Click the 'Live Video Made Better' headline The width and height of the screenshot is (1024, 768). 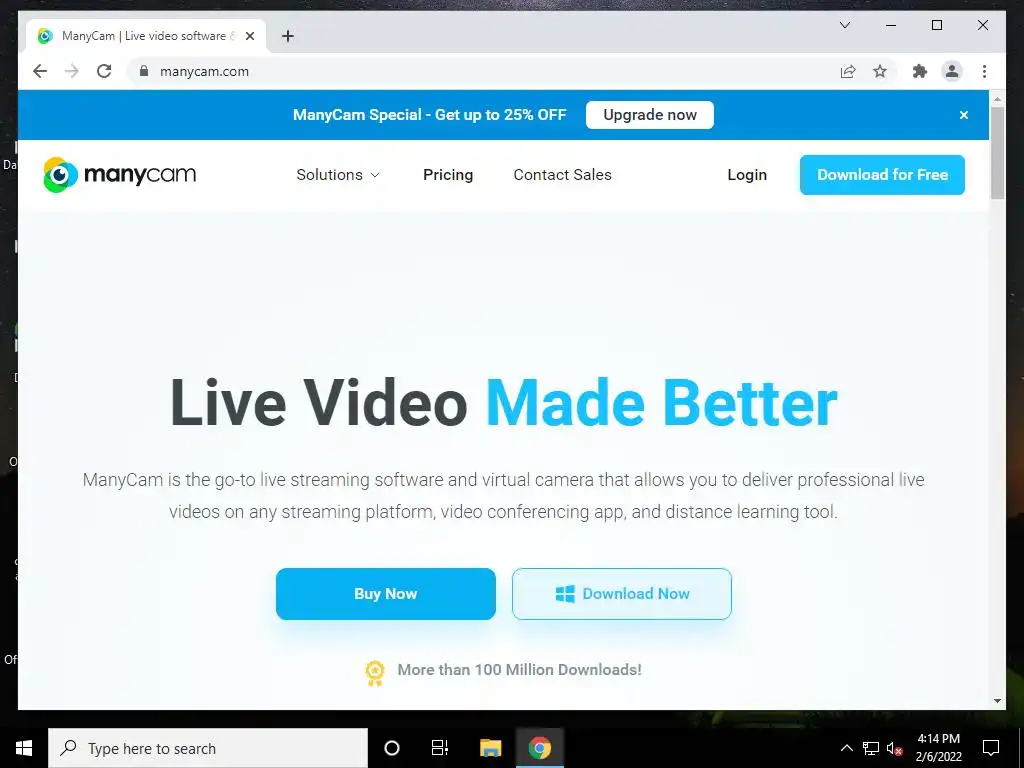point(504,404)
